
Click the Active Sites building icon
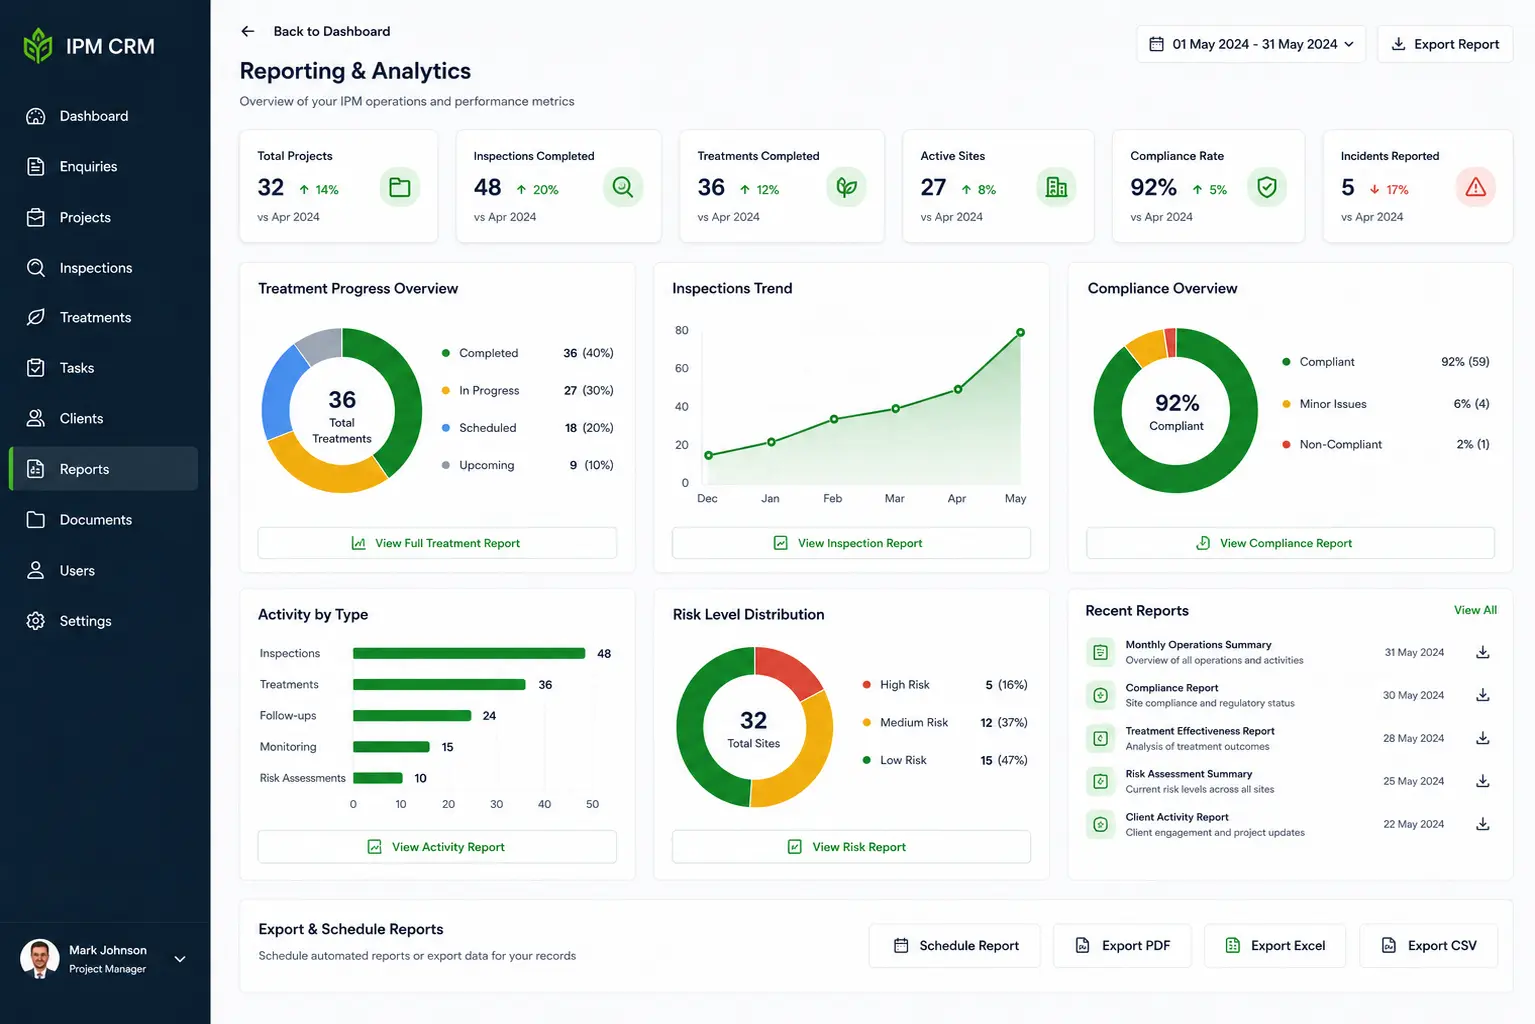tap(1056, 187)
